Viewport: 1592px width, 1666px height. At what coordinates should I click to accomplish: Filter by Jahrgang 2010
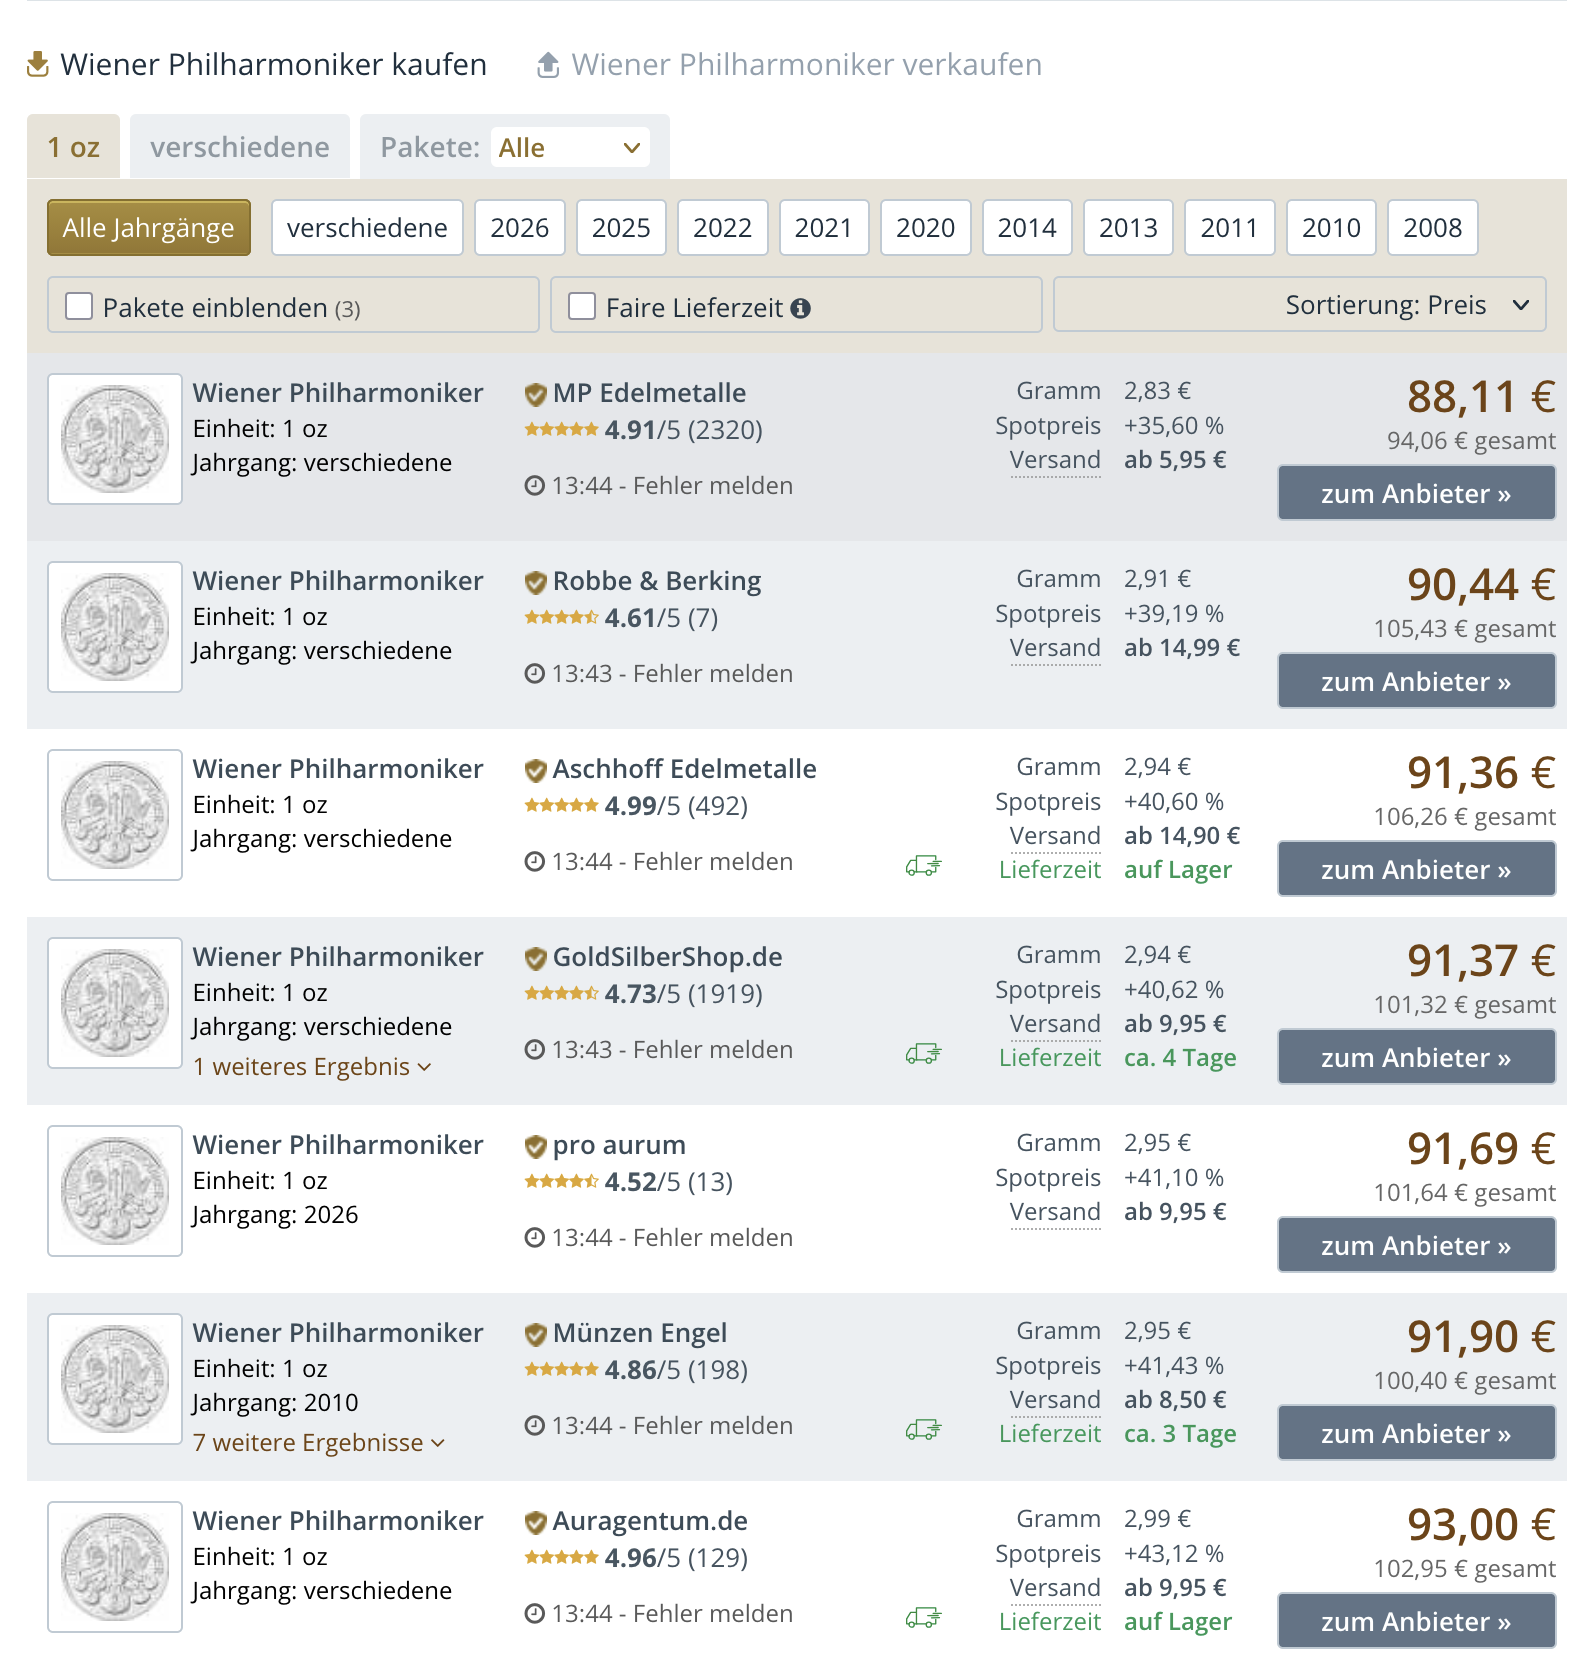(x=1332, y=228)
